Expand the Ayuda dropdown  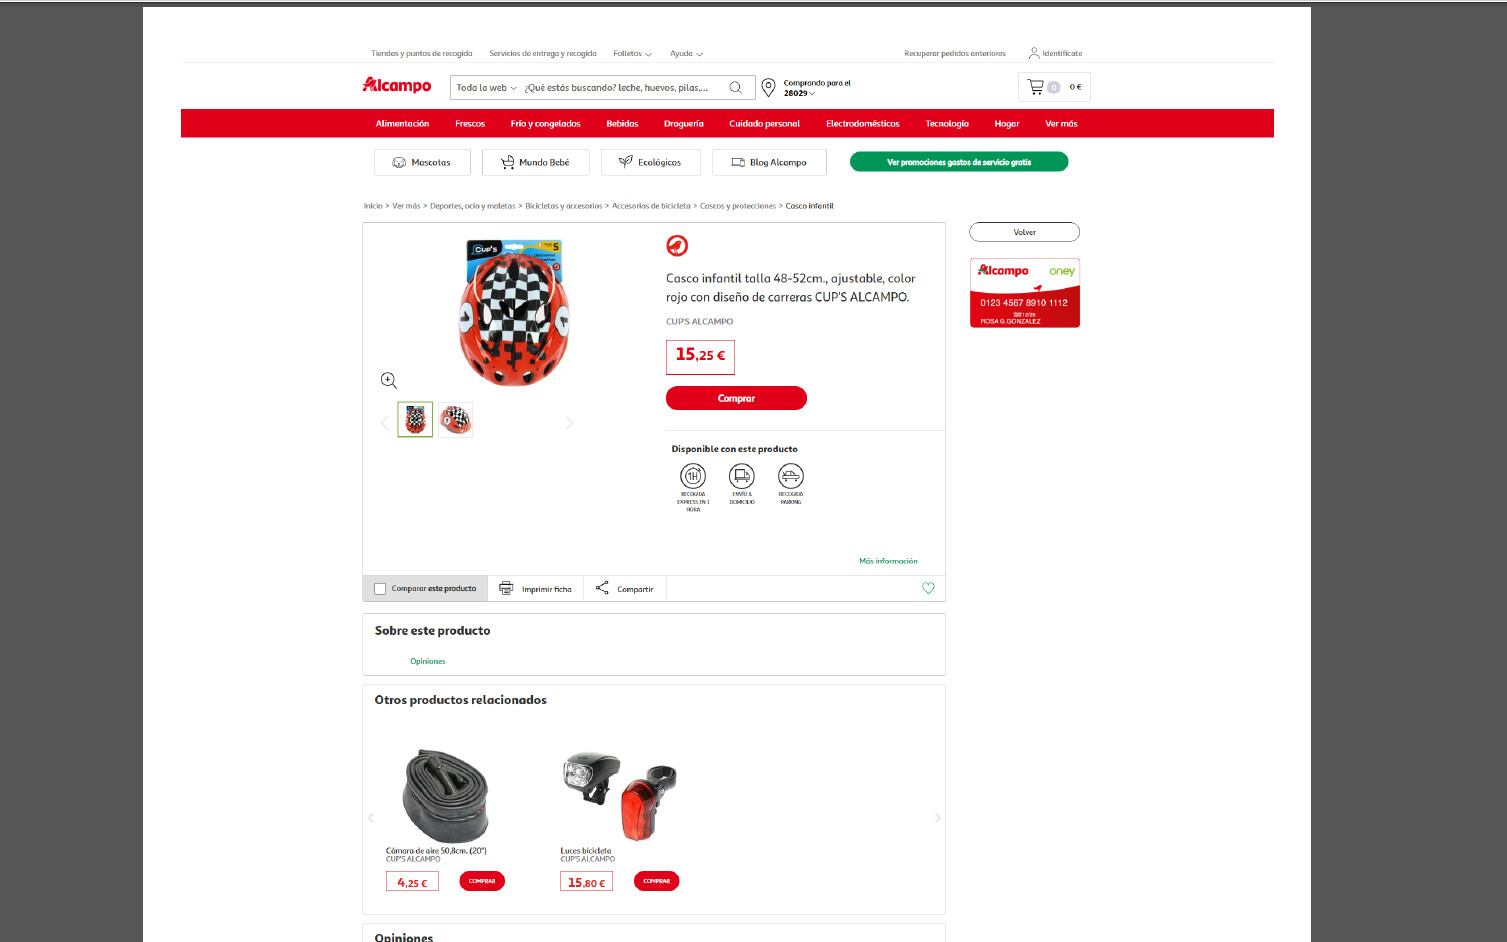tap(686, 54)
